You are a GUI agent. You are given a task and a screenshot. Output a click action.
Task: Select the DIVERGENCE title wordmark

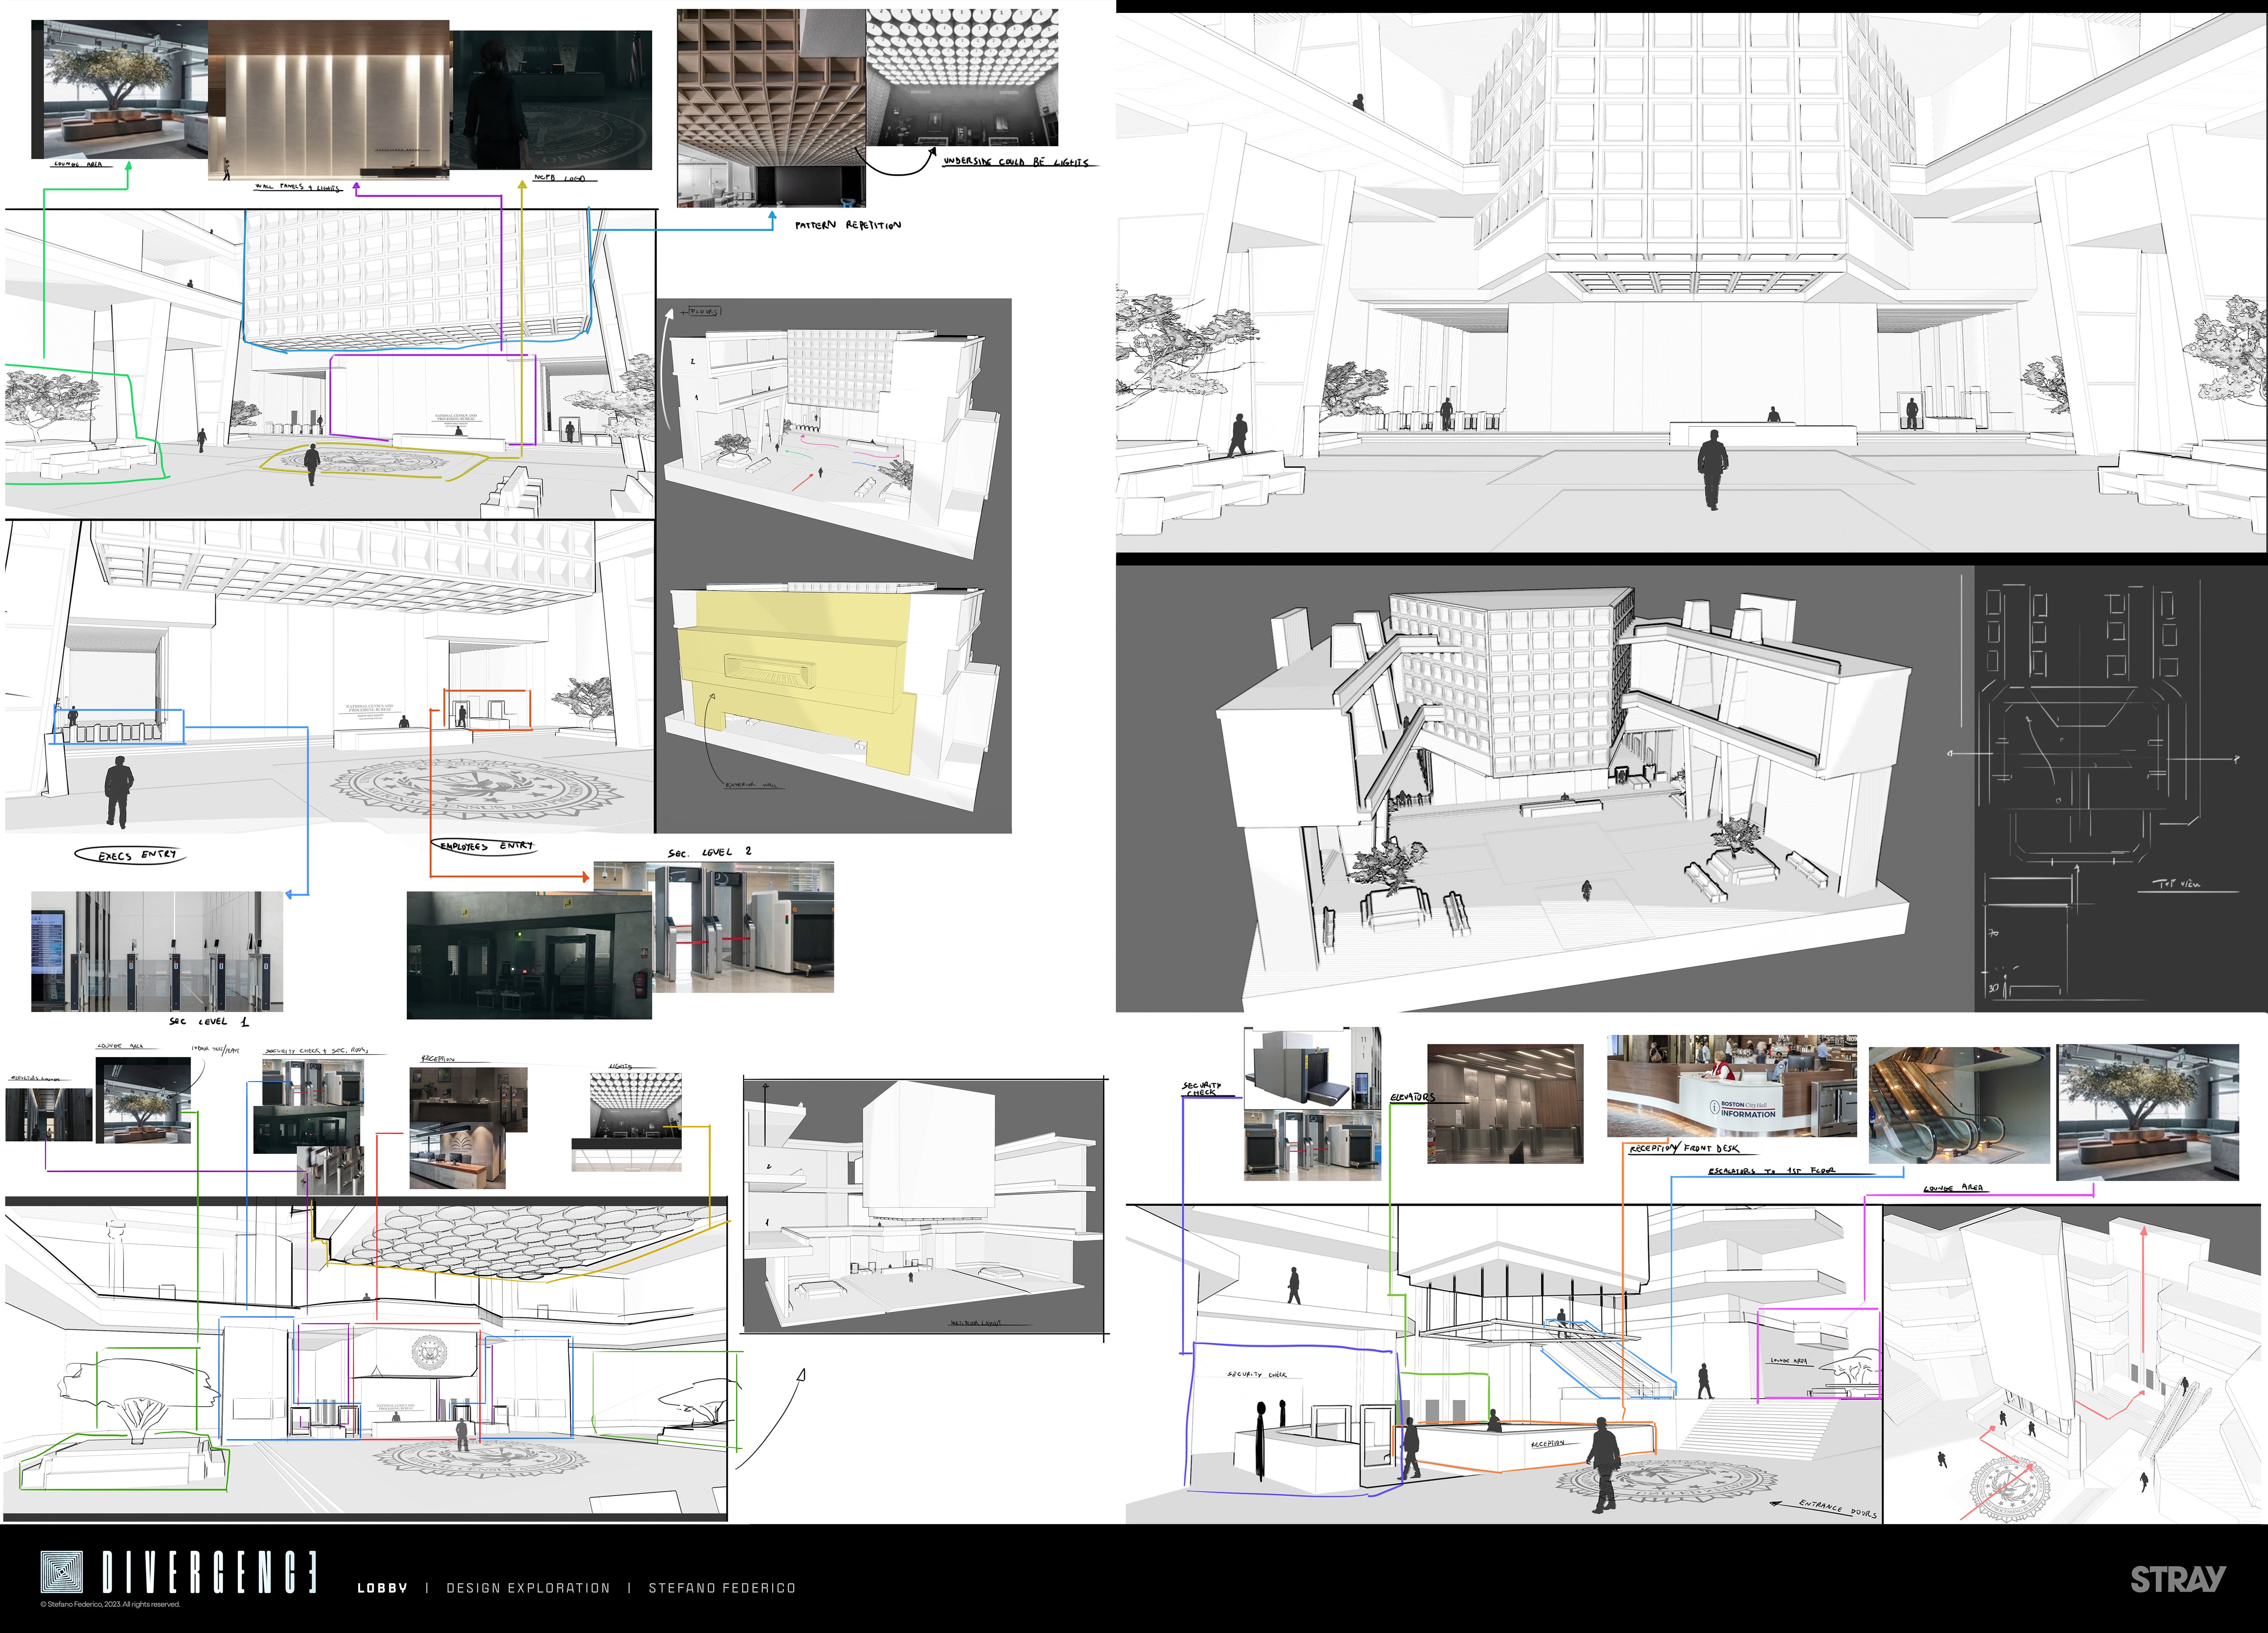[210, 1572]
